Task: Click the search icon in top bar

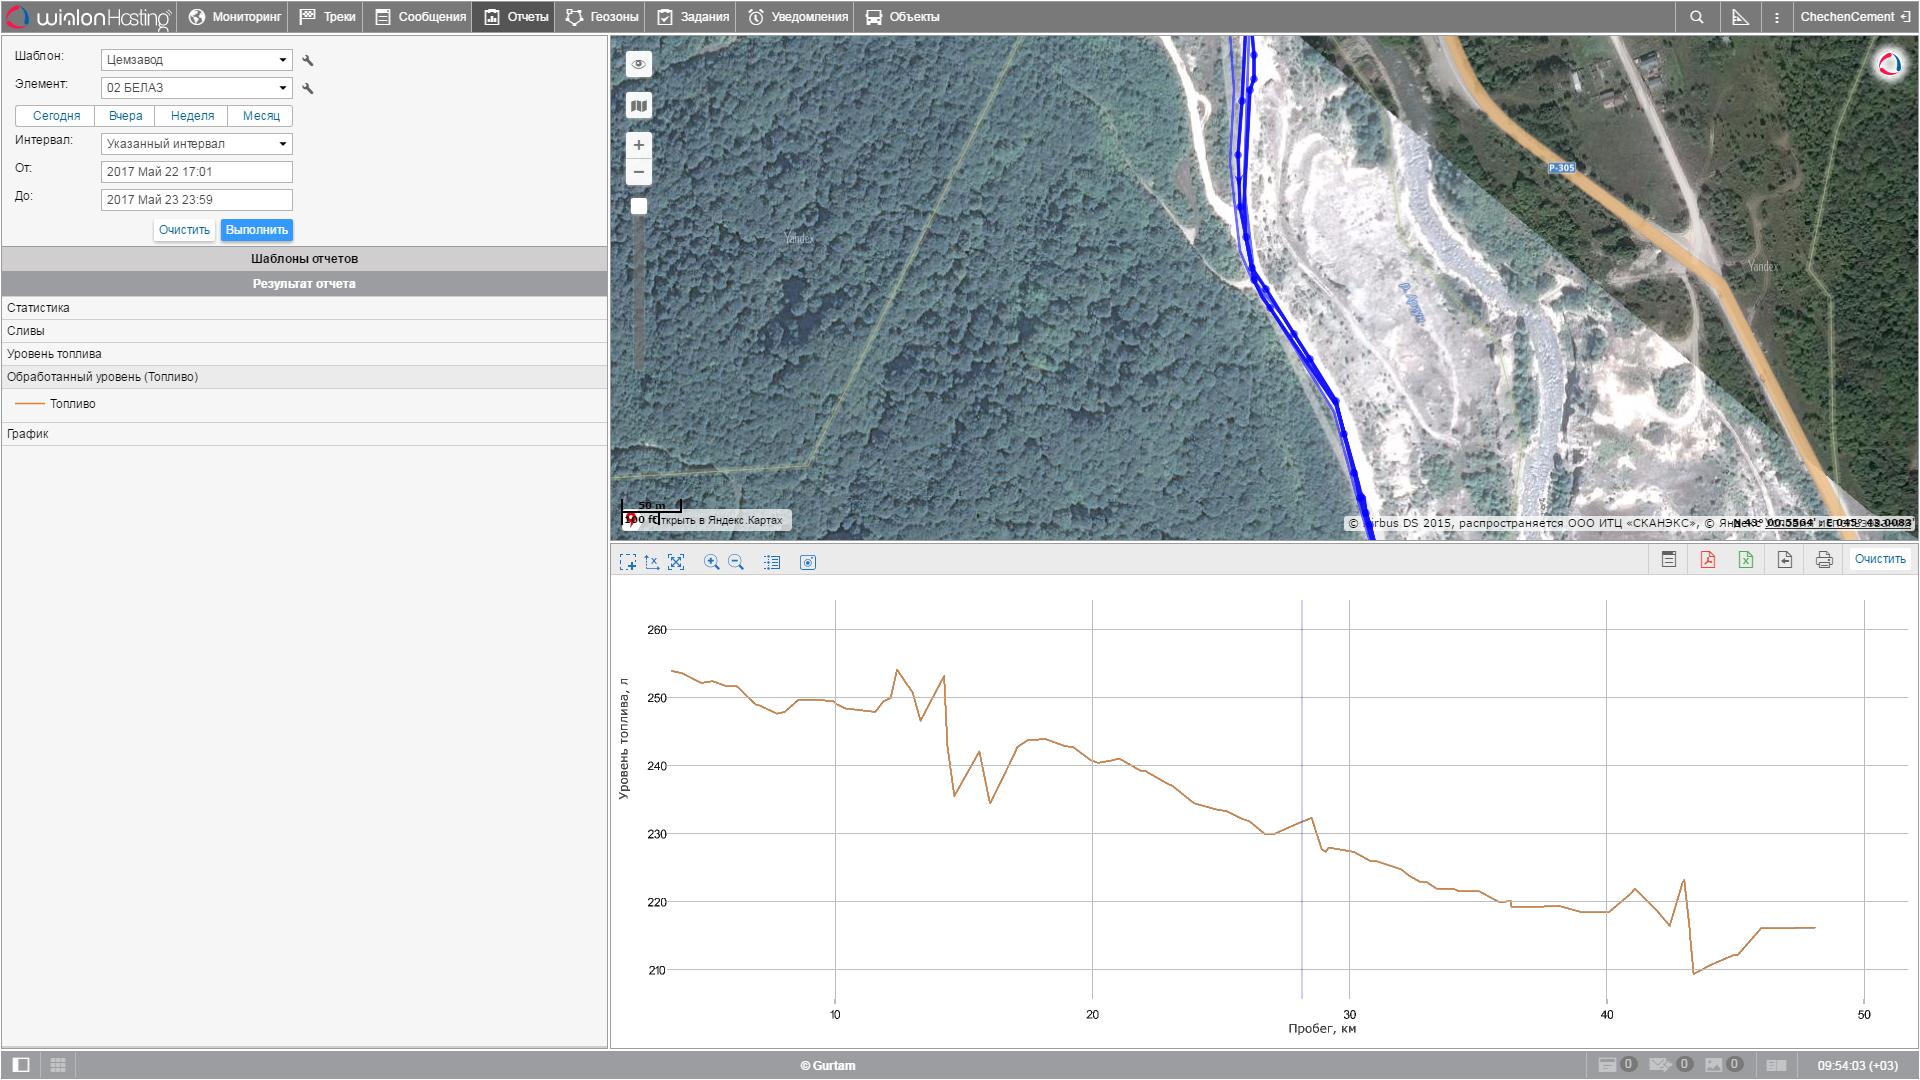Action: pos(1696,17)
